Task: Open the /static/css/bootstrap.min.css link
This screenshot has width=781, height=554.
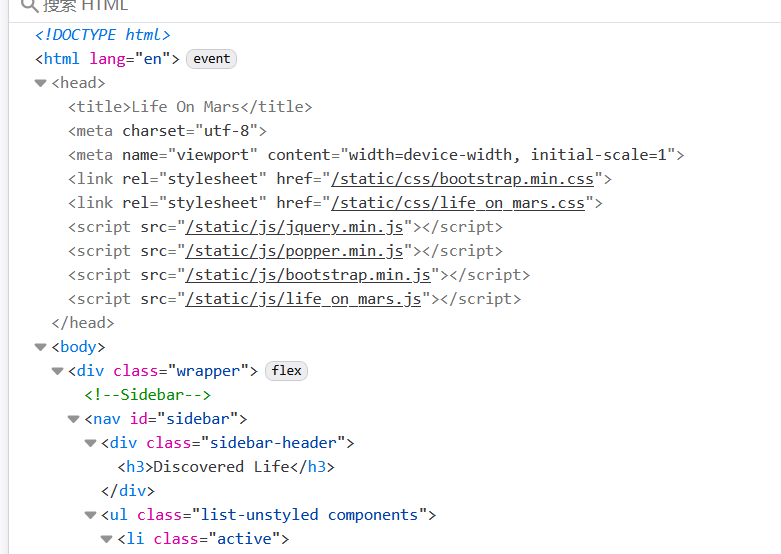Action: tap(463, 179)
